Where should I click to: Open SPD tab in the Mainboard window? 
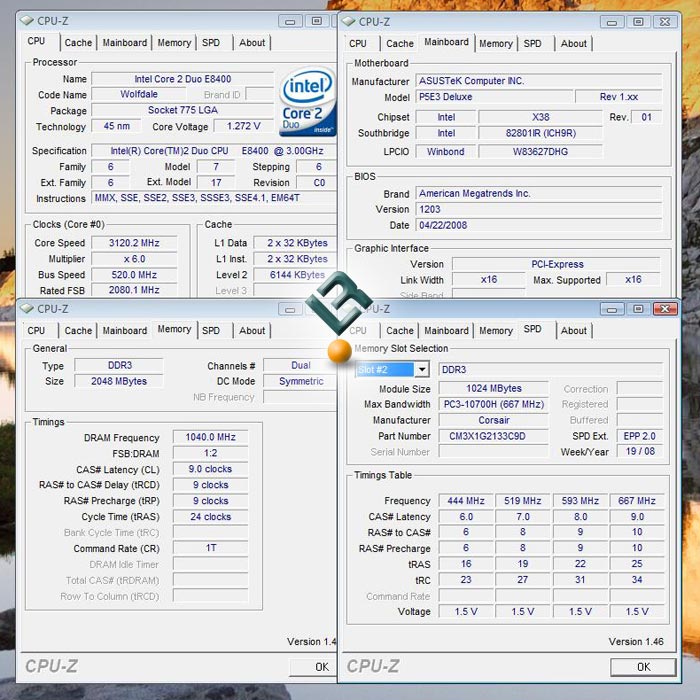(533, 43)
